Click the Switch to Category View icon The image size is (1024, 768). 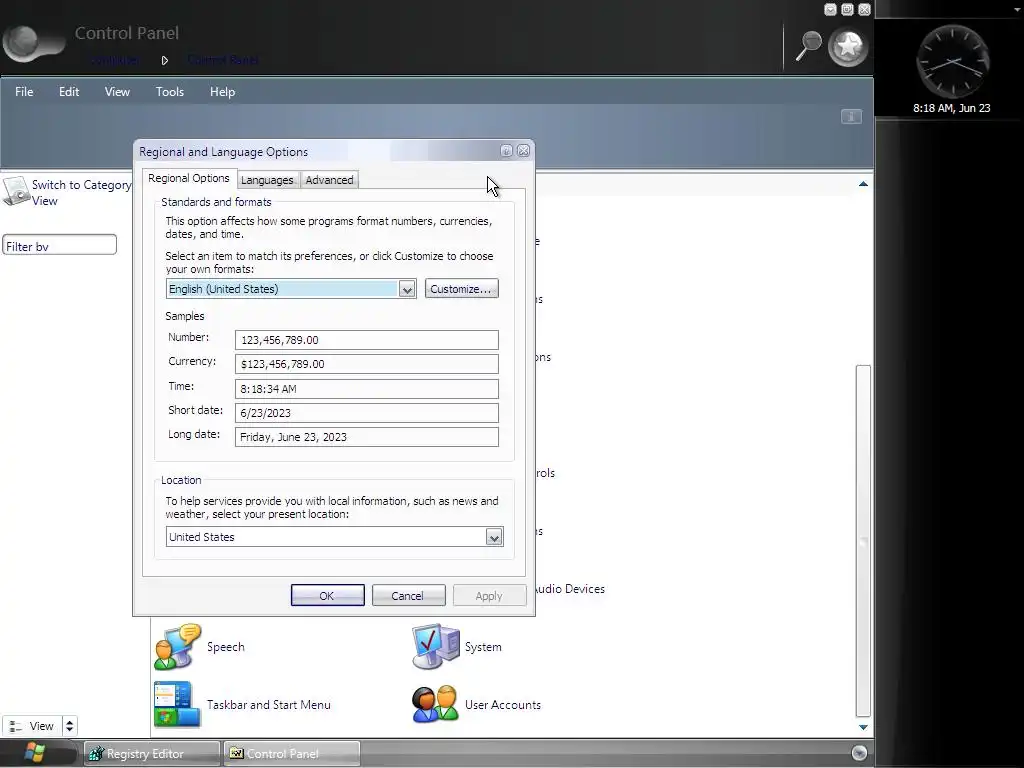point(15,191)
